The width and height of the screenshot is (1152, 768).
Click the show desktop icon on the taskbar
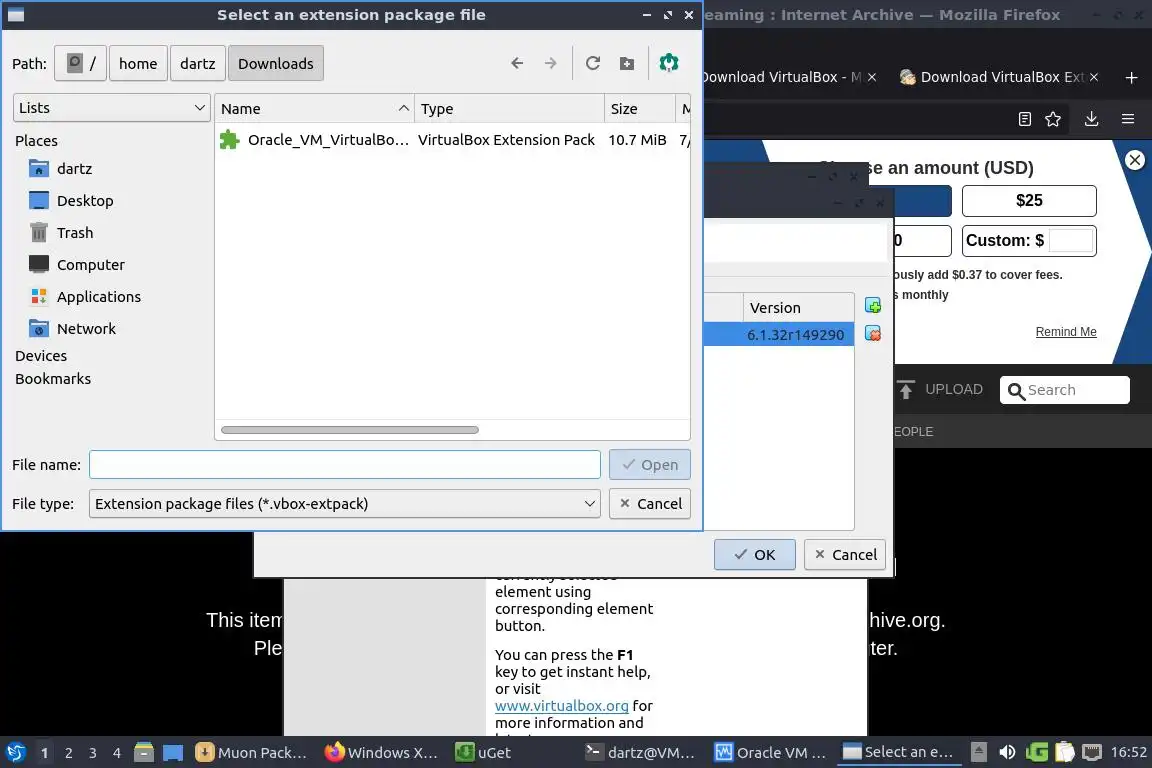pos(173,753)
